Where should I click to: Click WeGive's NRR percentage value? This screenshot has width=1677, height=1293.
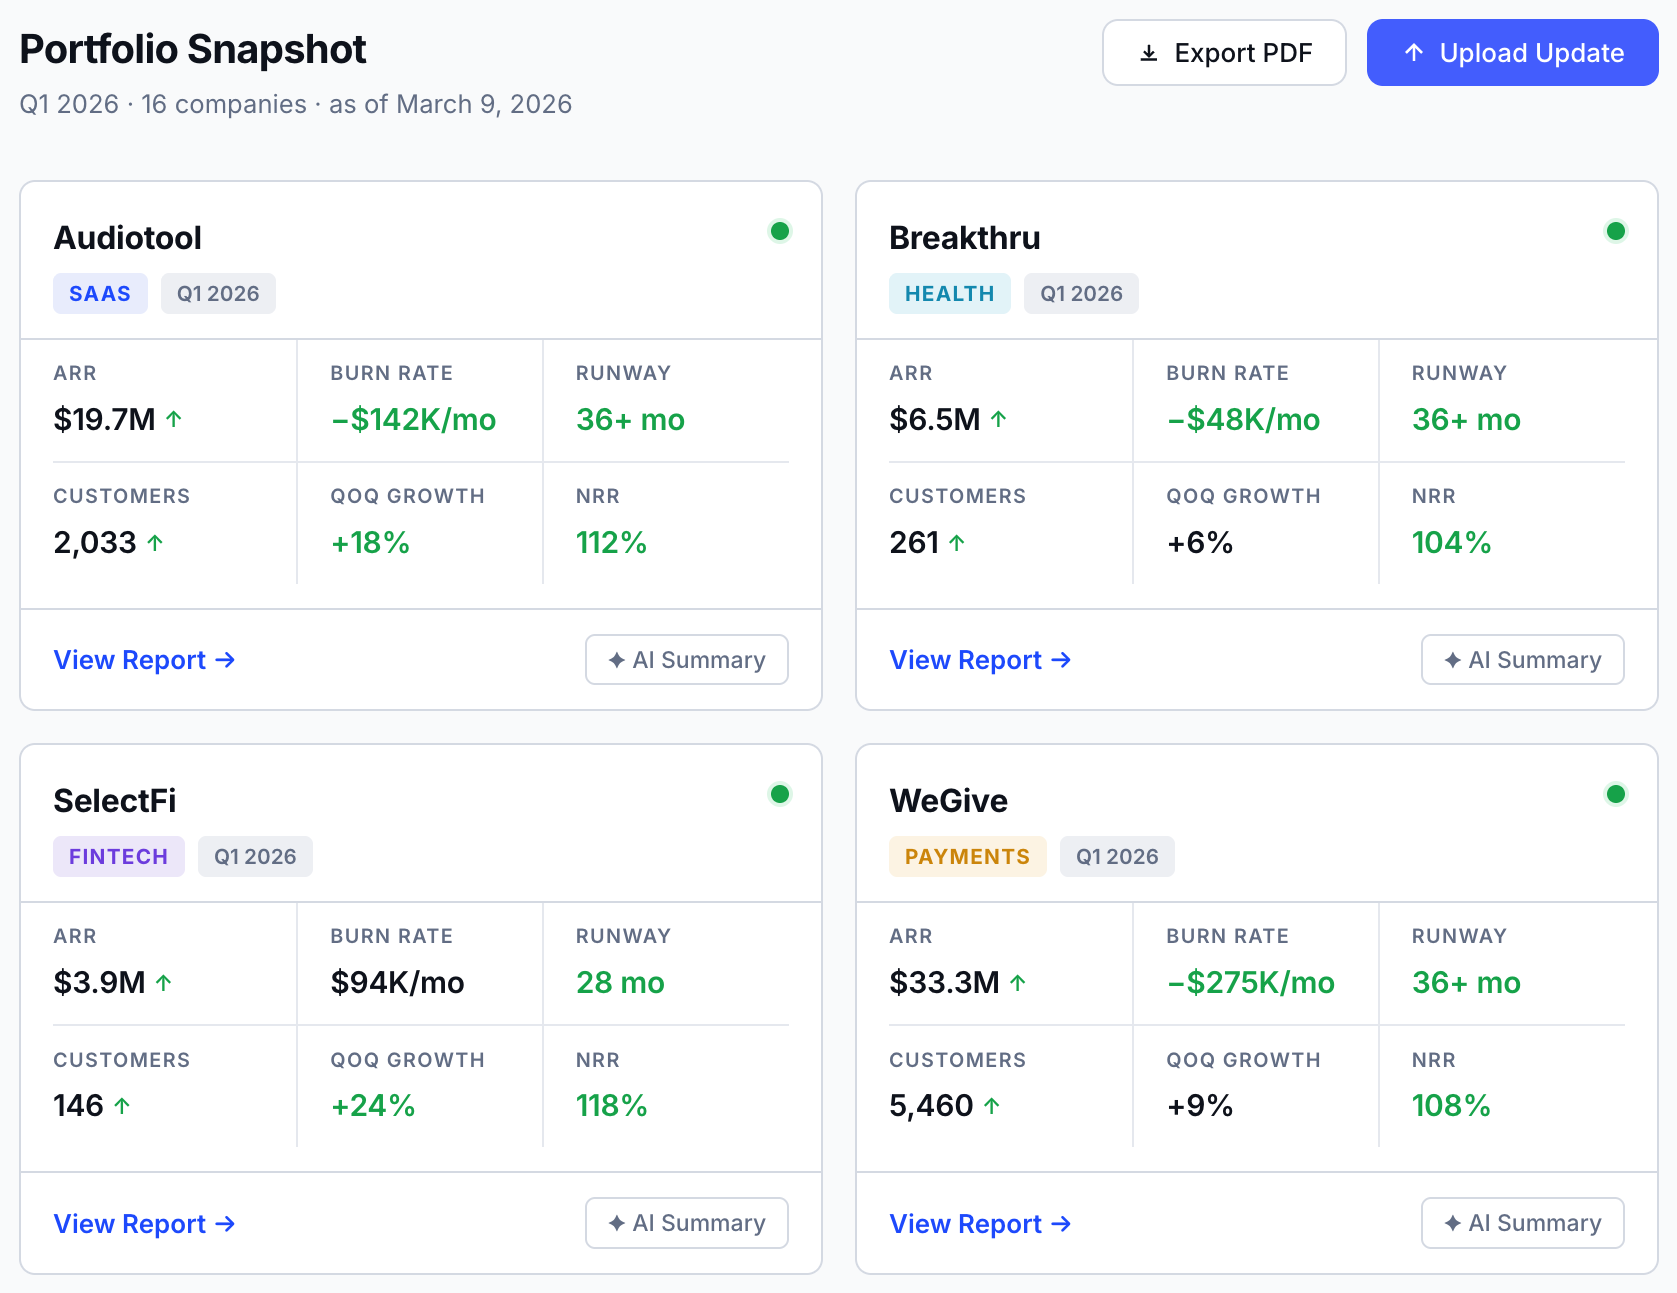(1451, 1105)
